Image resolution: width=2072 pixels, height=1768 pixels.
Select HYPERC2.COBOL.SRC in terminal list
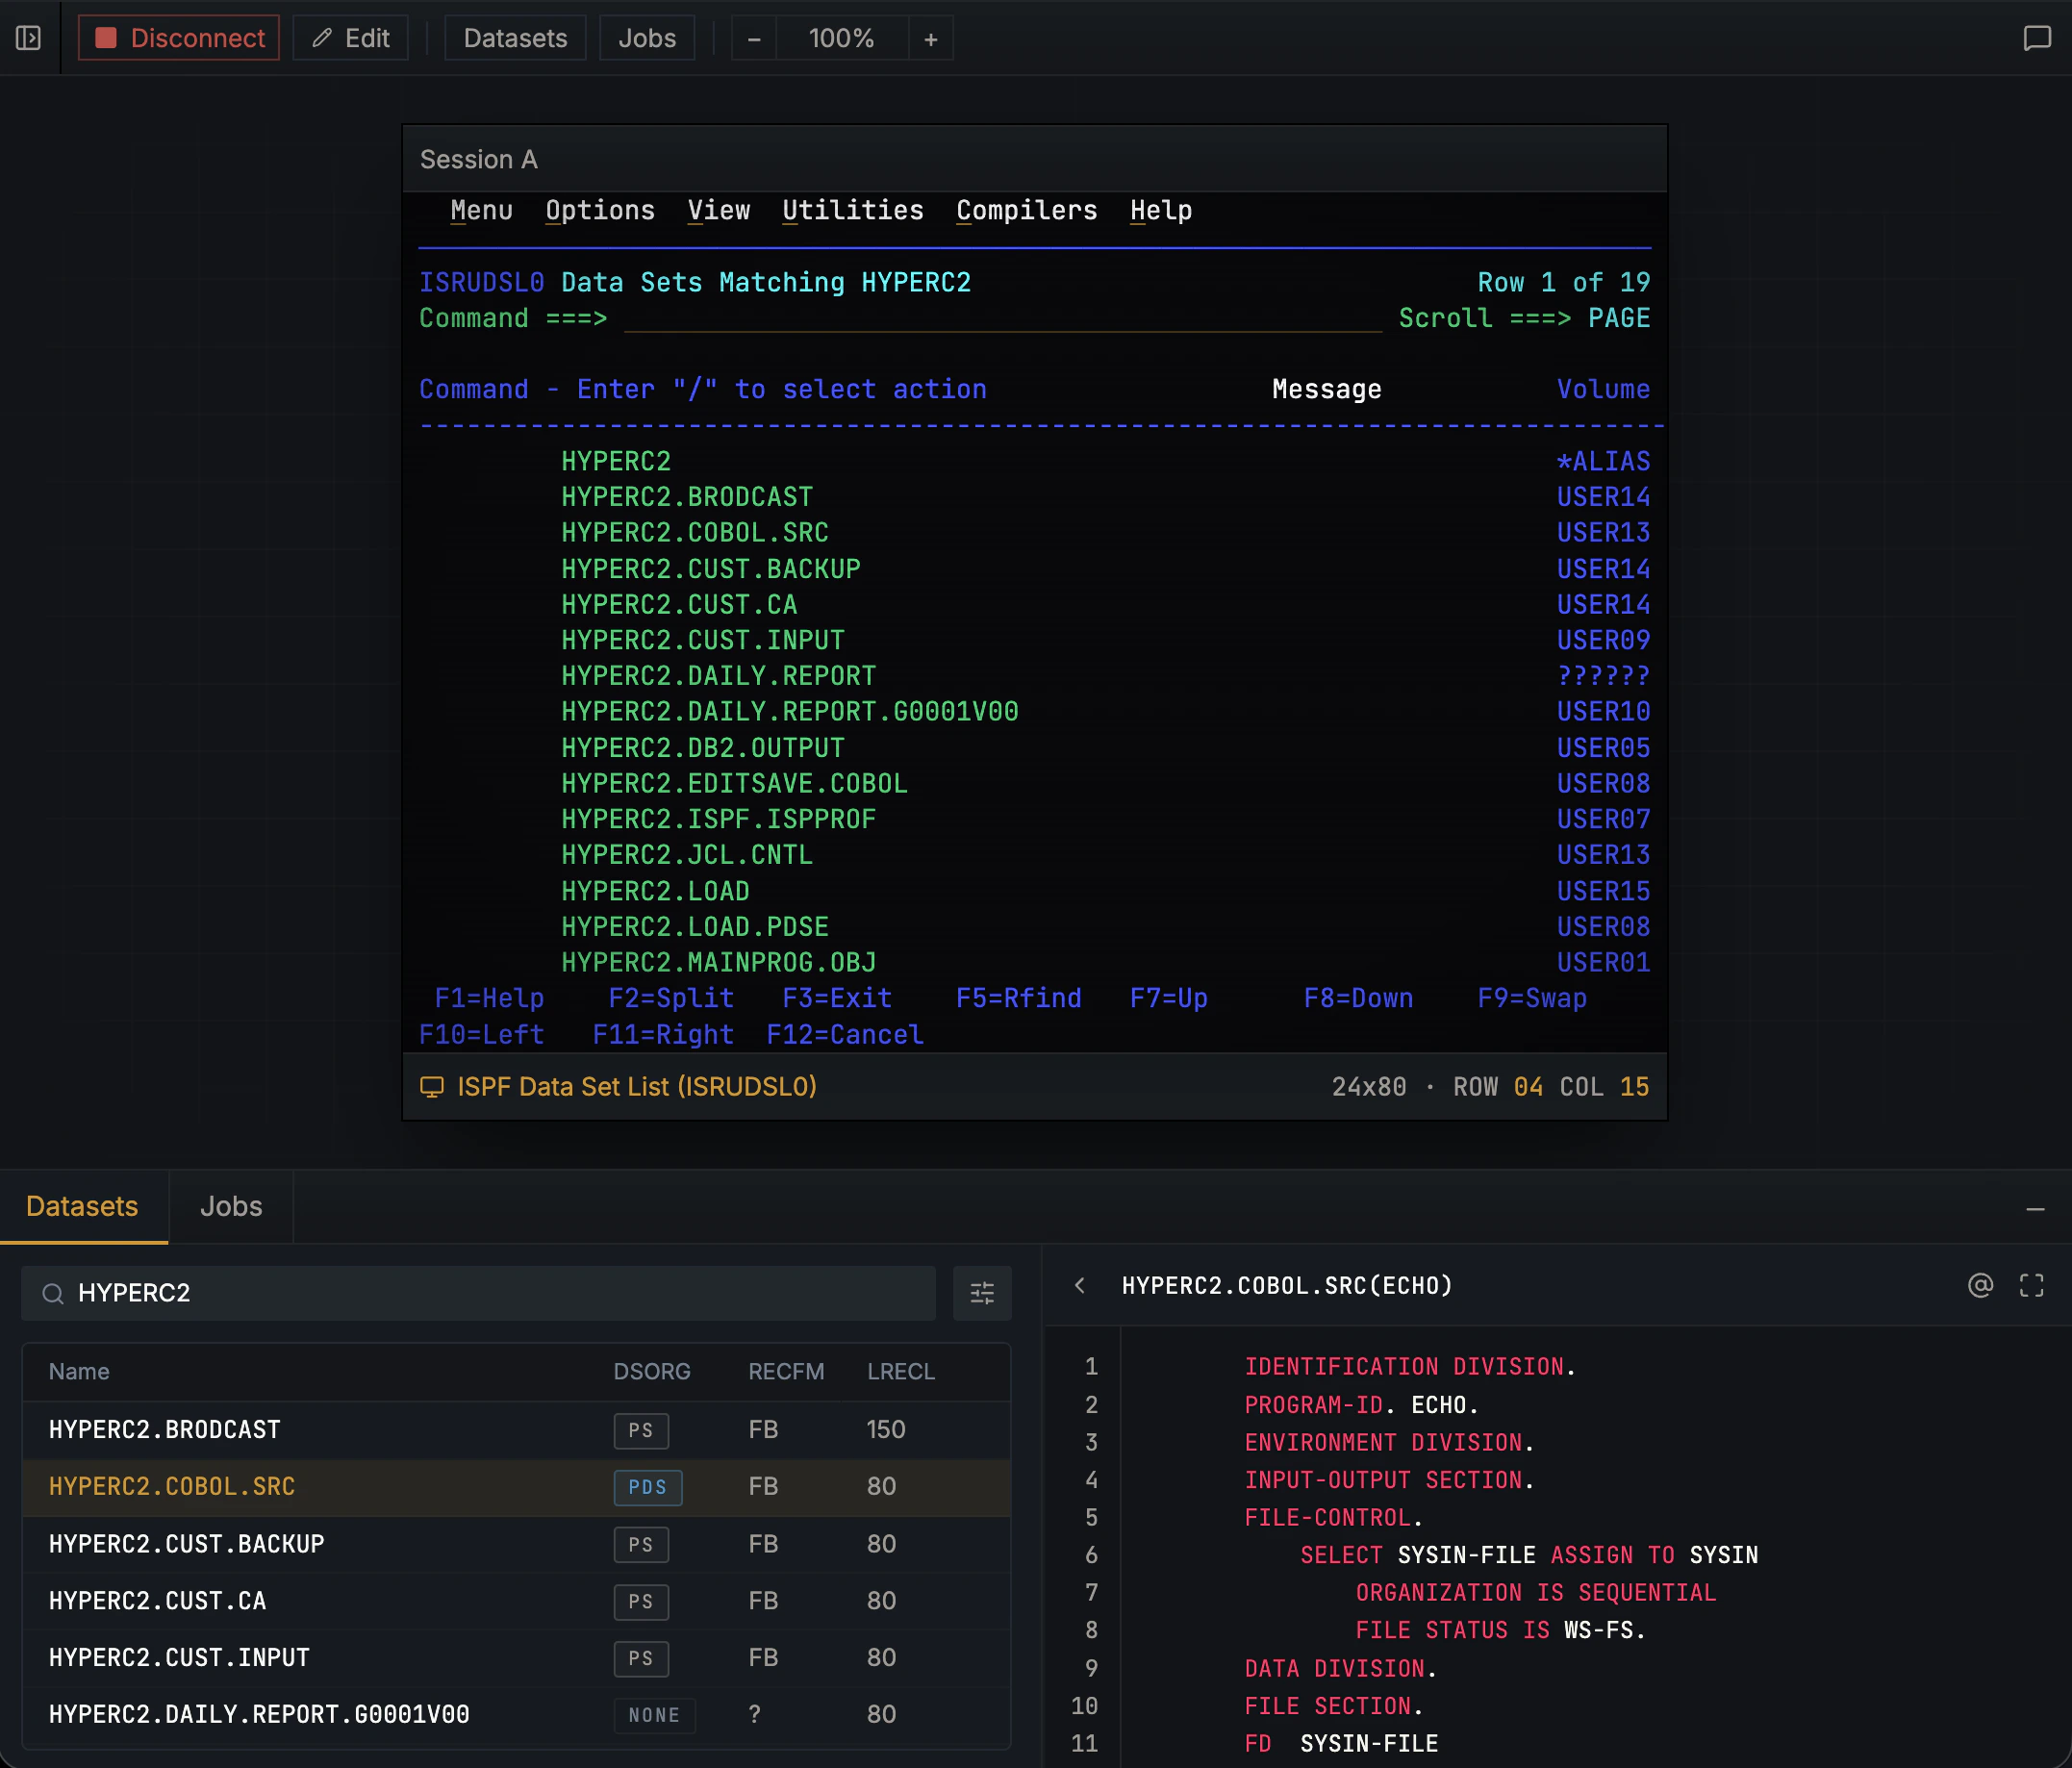(x=695, y=533)
